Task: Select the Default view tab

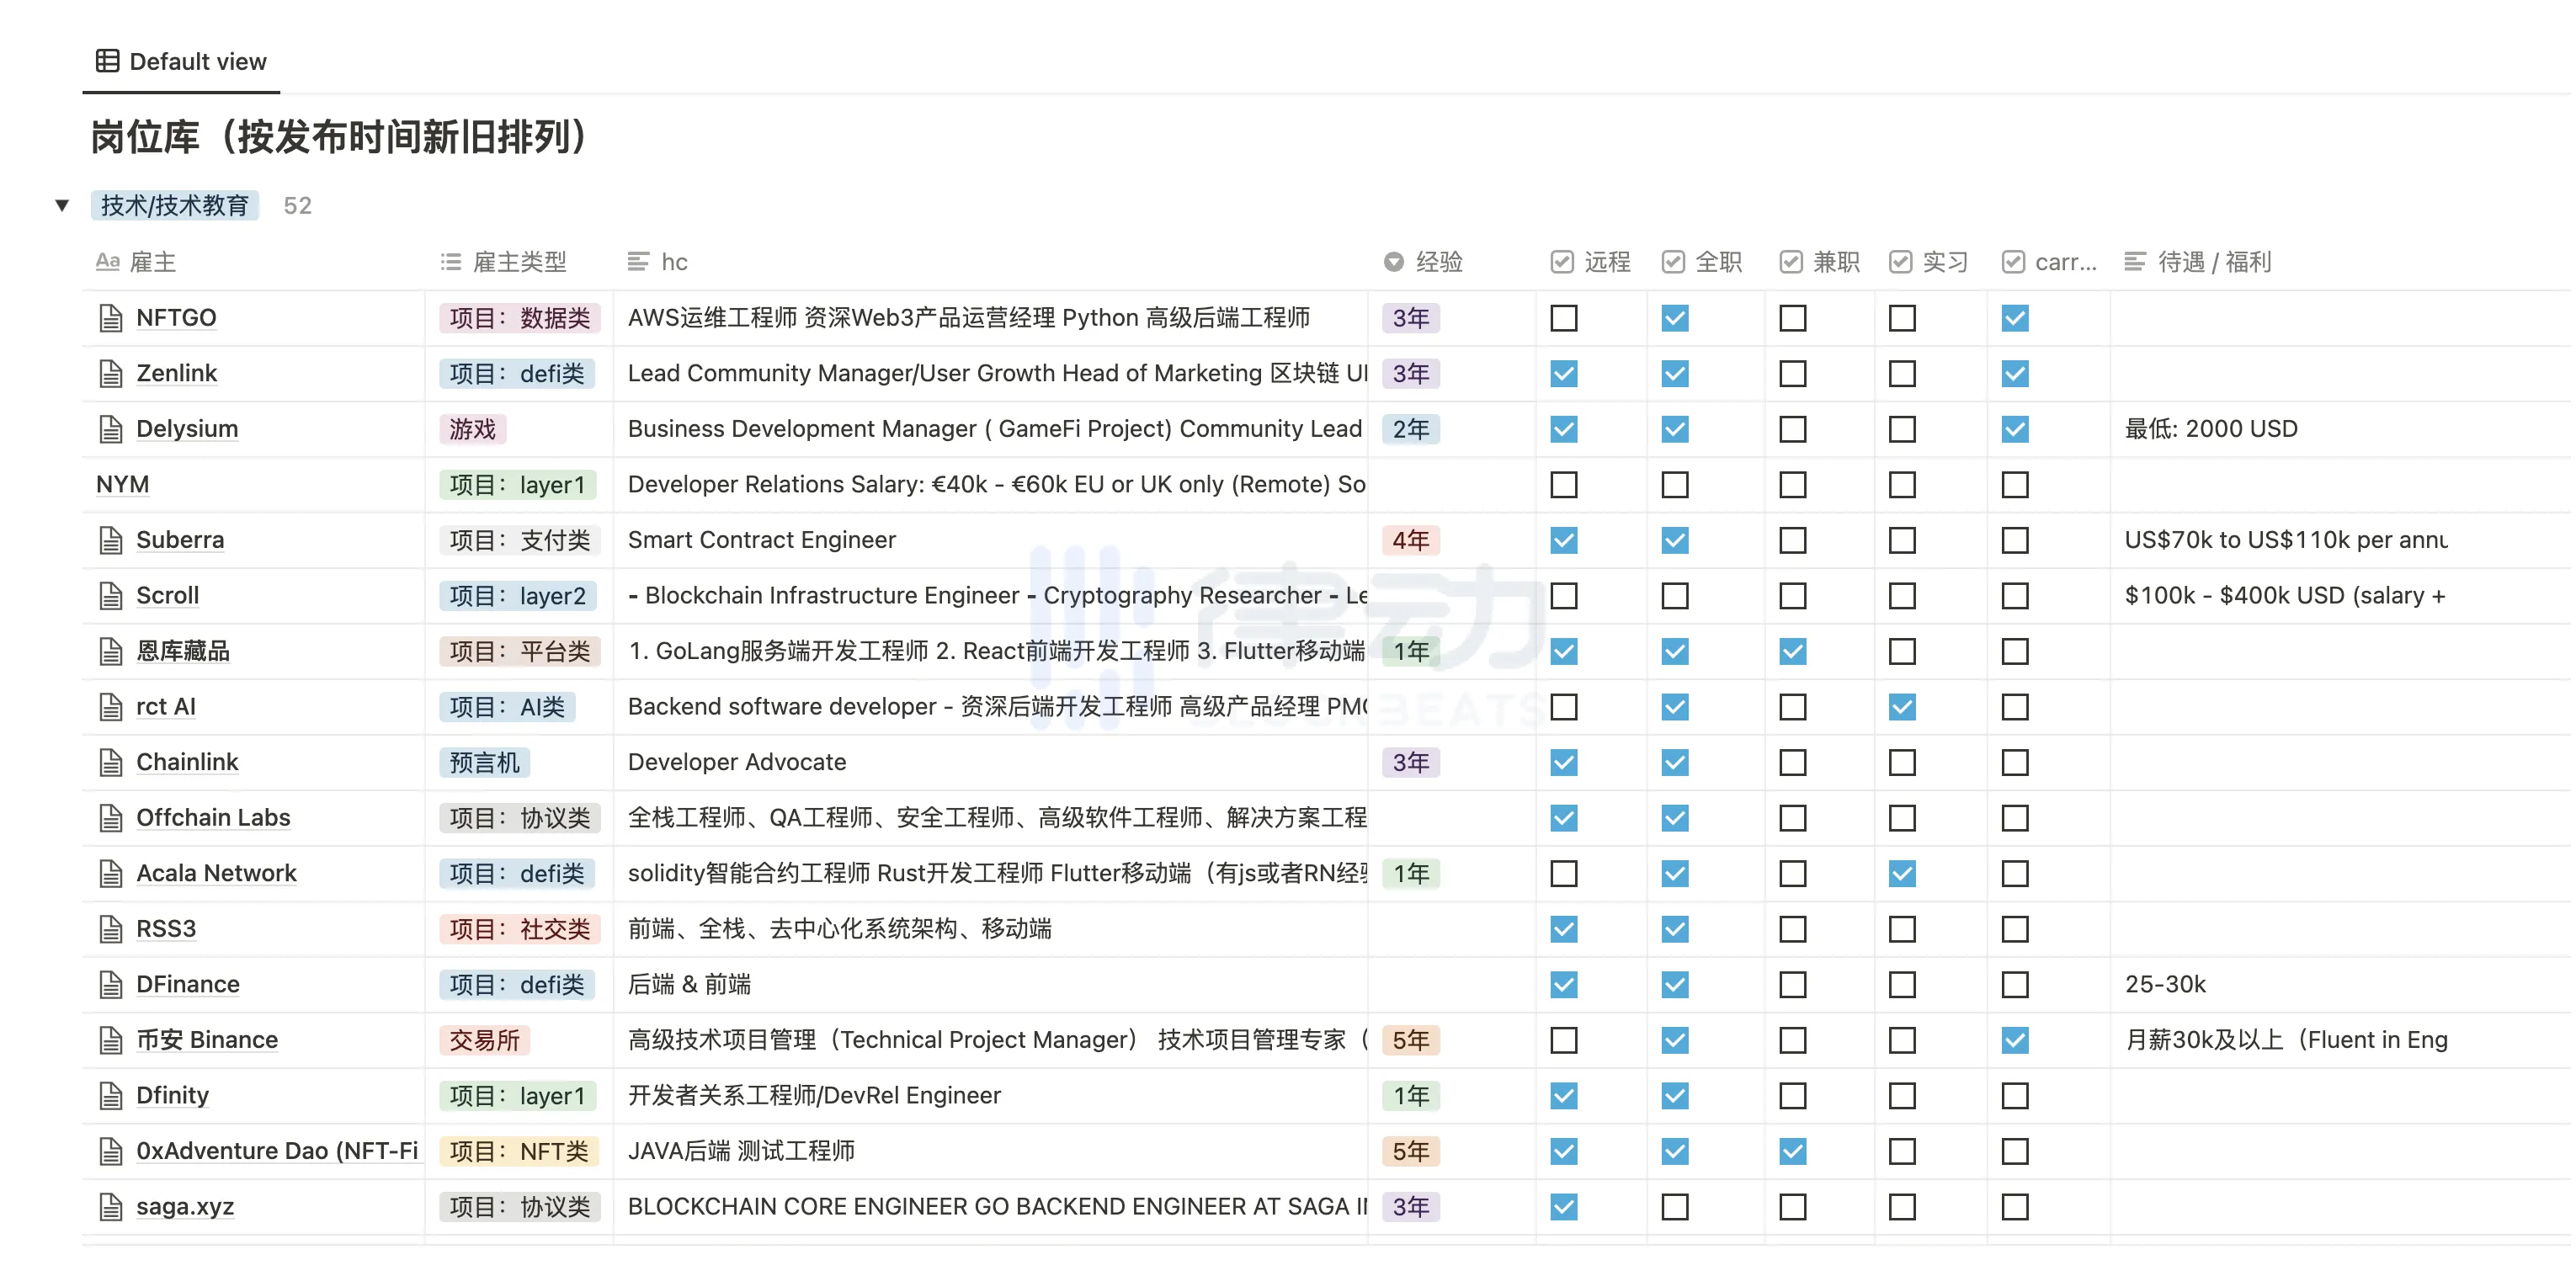Action: click(x=181, y=61)
